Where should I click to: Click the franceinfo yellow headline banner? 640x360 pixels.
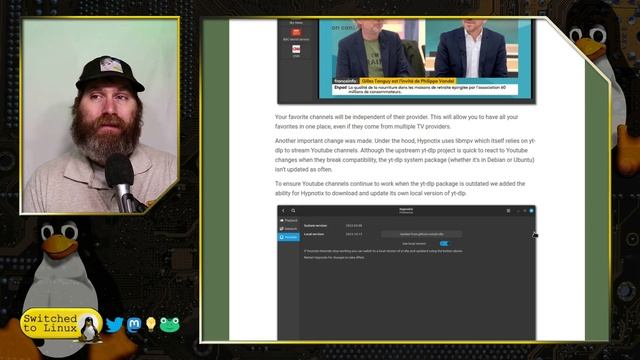[x=408, y=81]
